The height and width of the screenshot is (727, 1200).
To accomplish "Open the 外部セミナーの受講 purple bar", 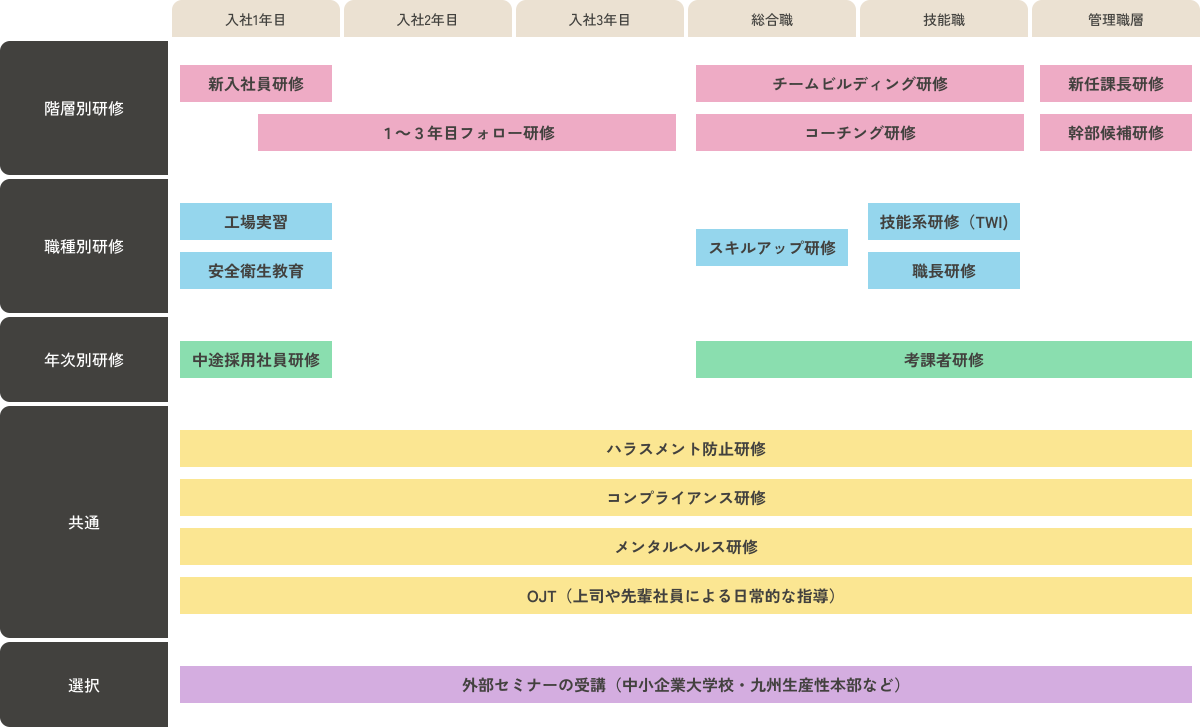I will tap(686, 685).
